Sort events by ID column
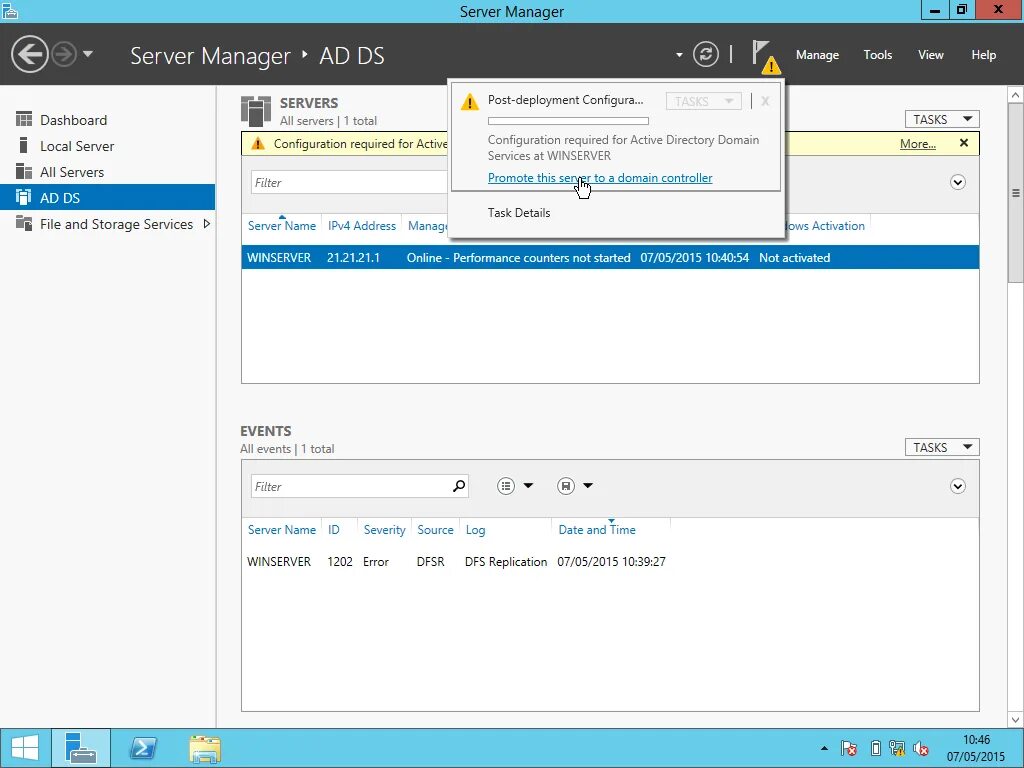This screenshot has width=1024, height=768. tap(334, 530)
